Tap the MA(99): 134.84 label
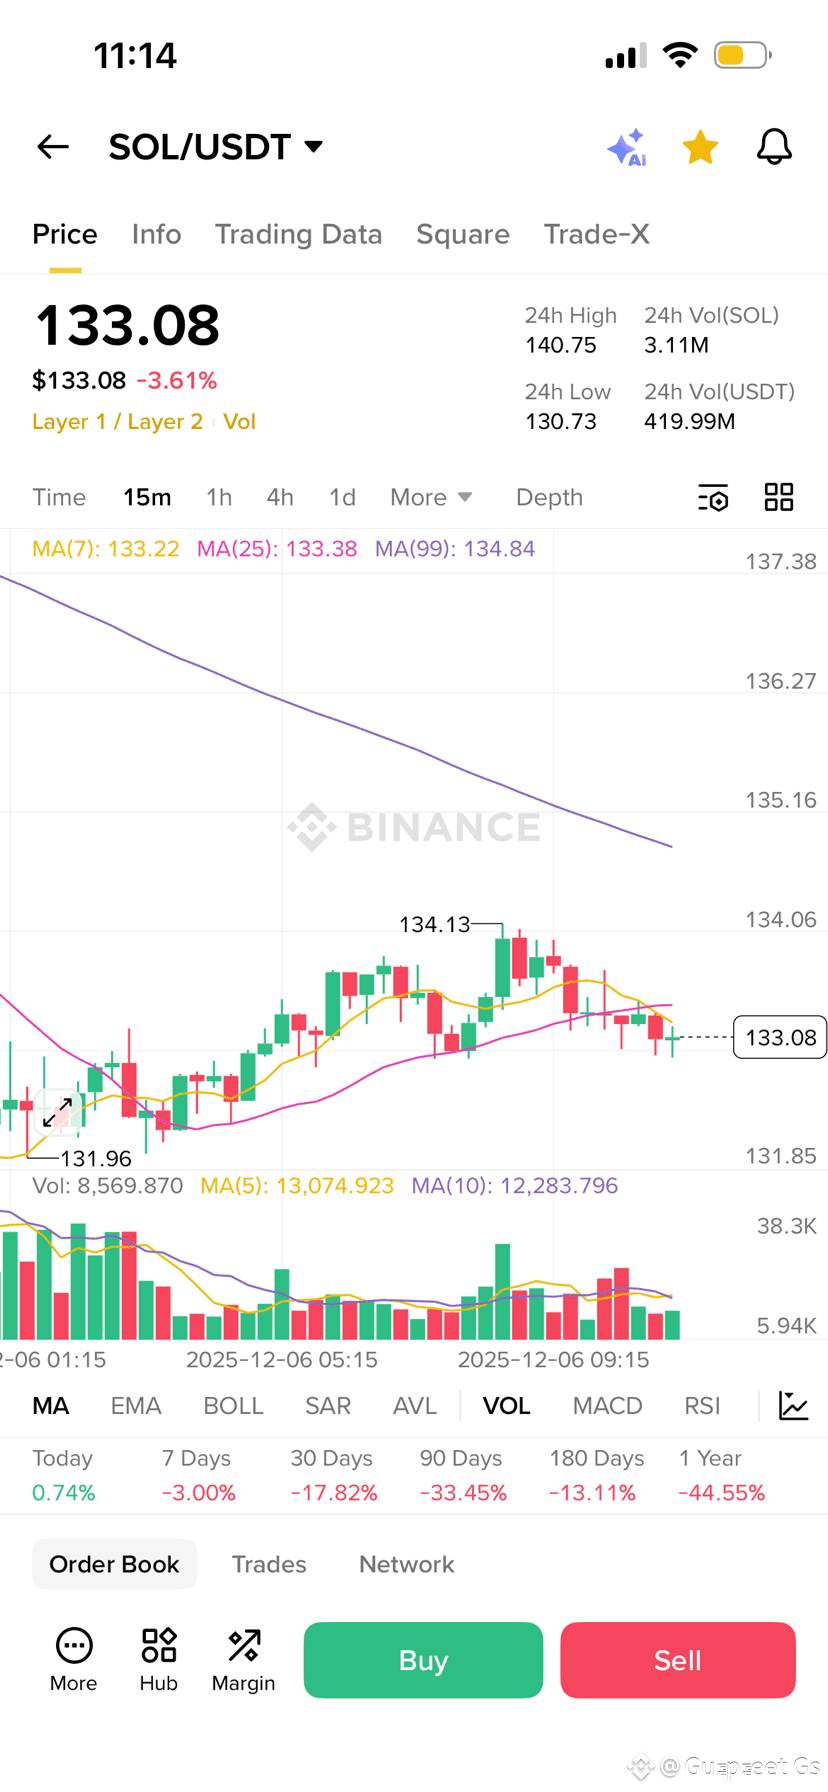Screen dimensions: 828x1792 (x=455, y=549)
